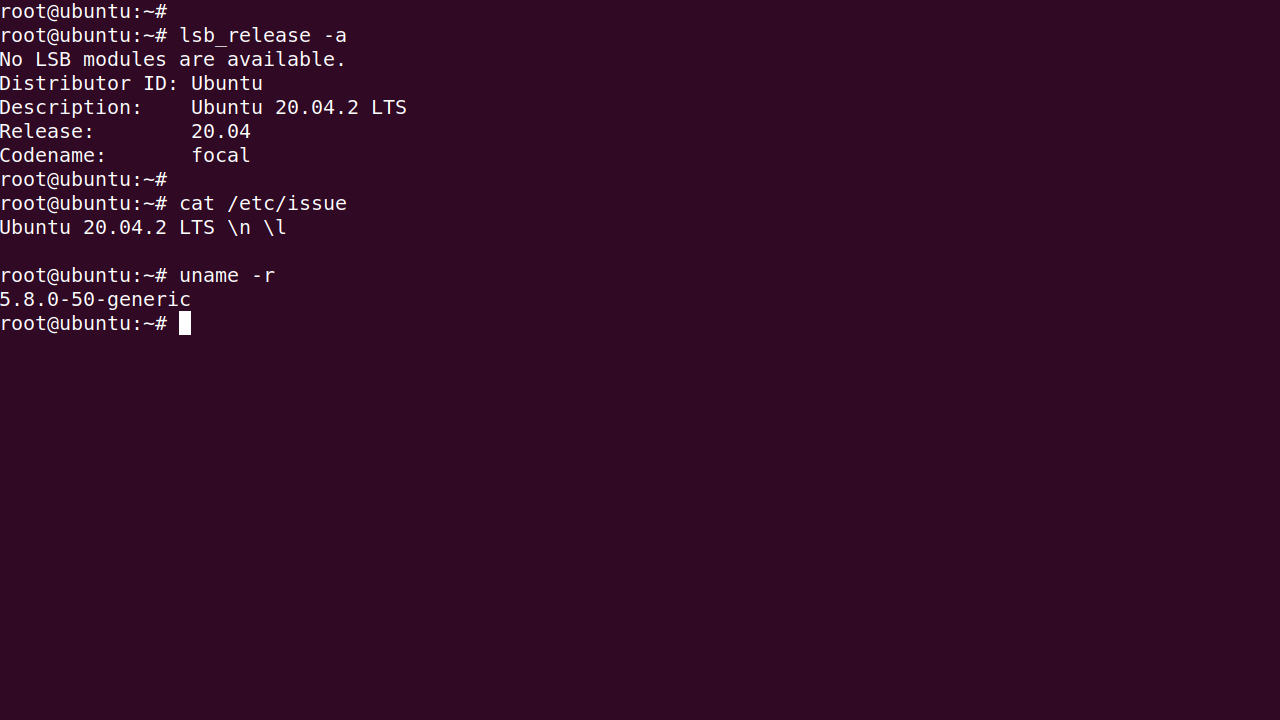Click "Ubuntu 20.04.2 LTS" in the Description row
Image resolution: width=1280 pixels, height=720 pixels.
point(299,107)
